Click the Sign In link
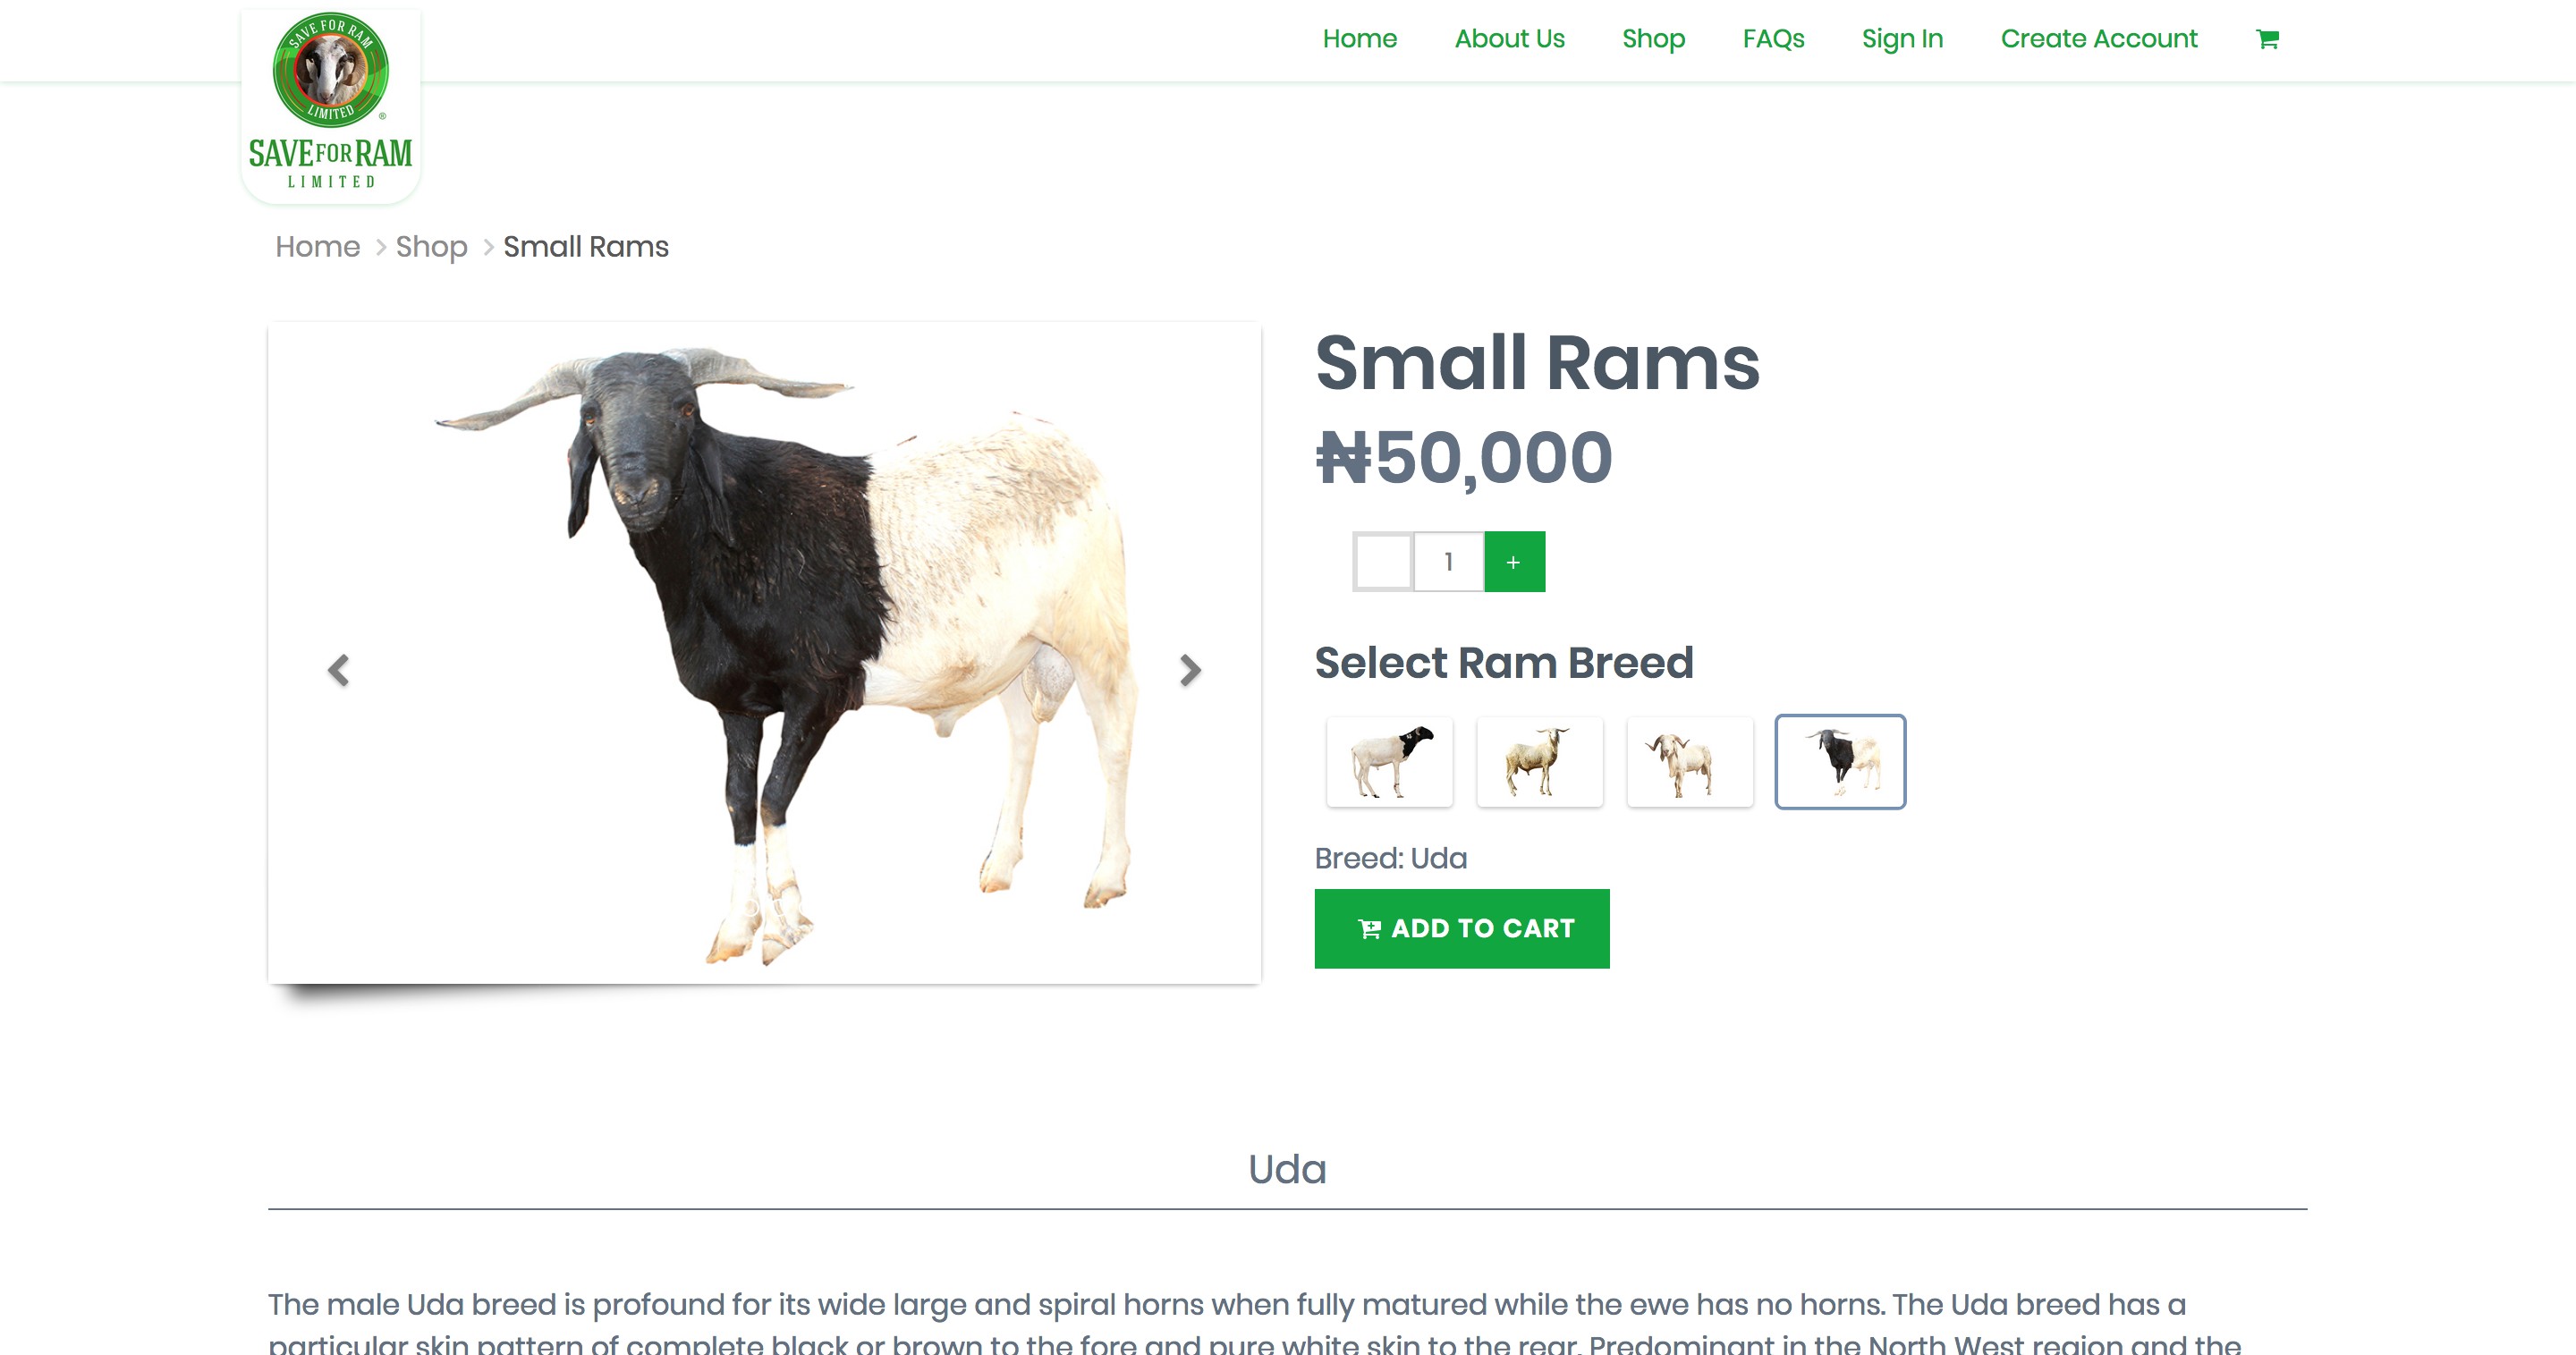 1902,39
